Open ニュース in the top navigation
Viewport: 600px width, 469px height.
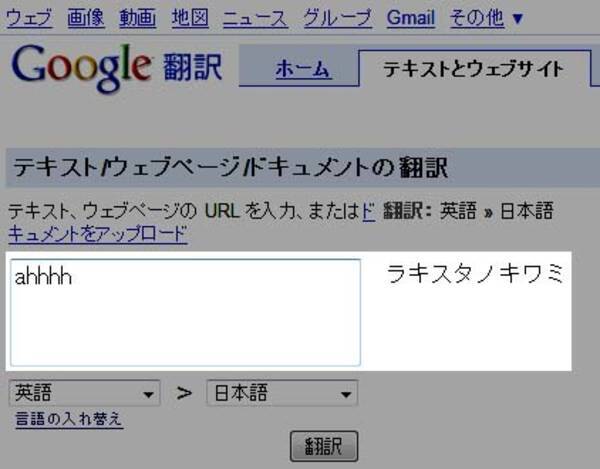[x=256, y=18]
